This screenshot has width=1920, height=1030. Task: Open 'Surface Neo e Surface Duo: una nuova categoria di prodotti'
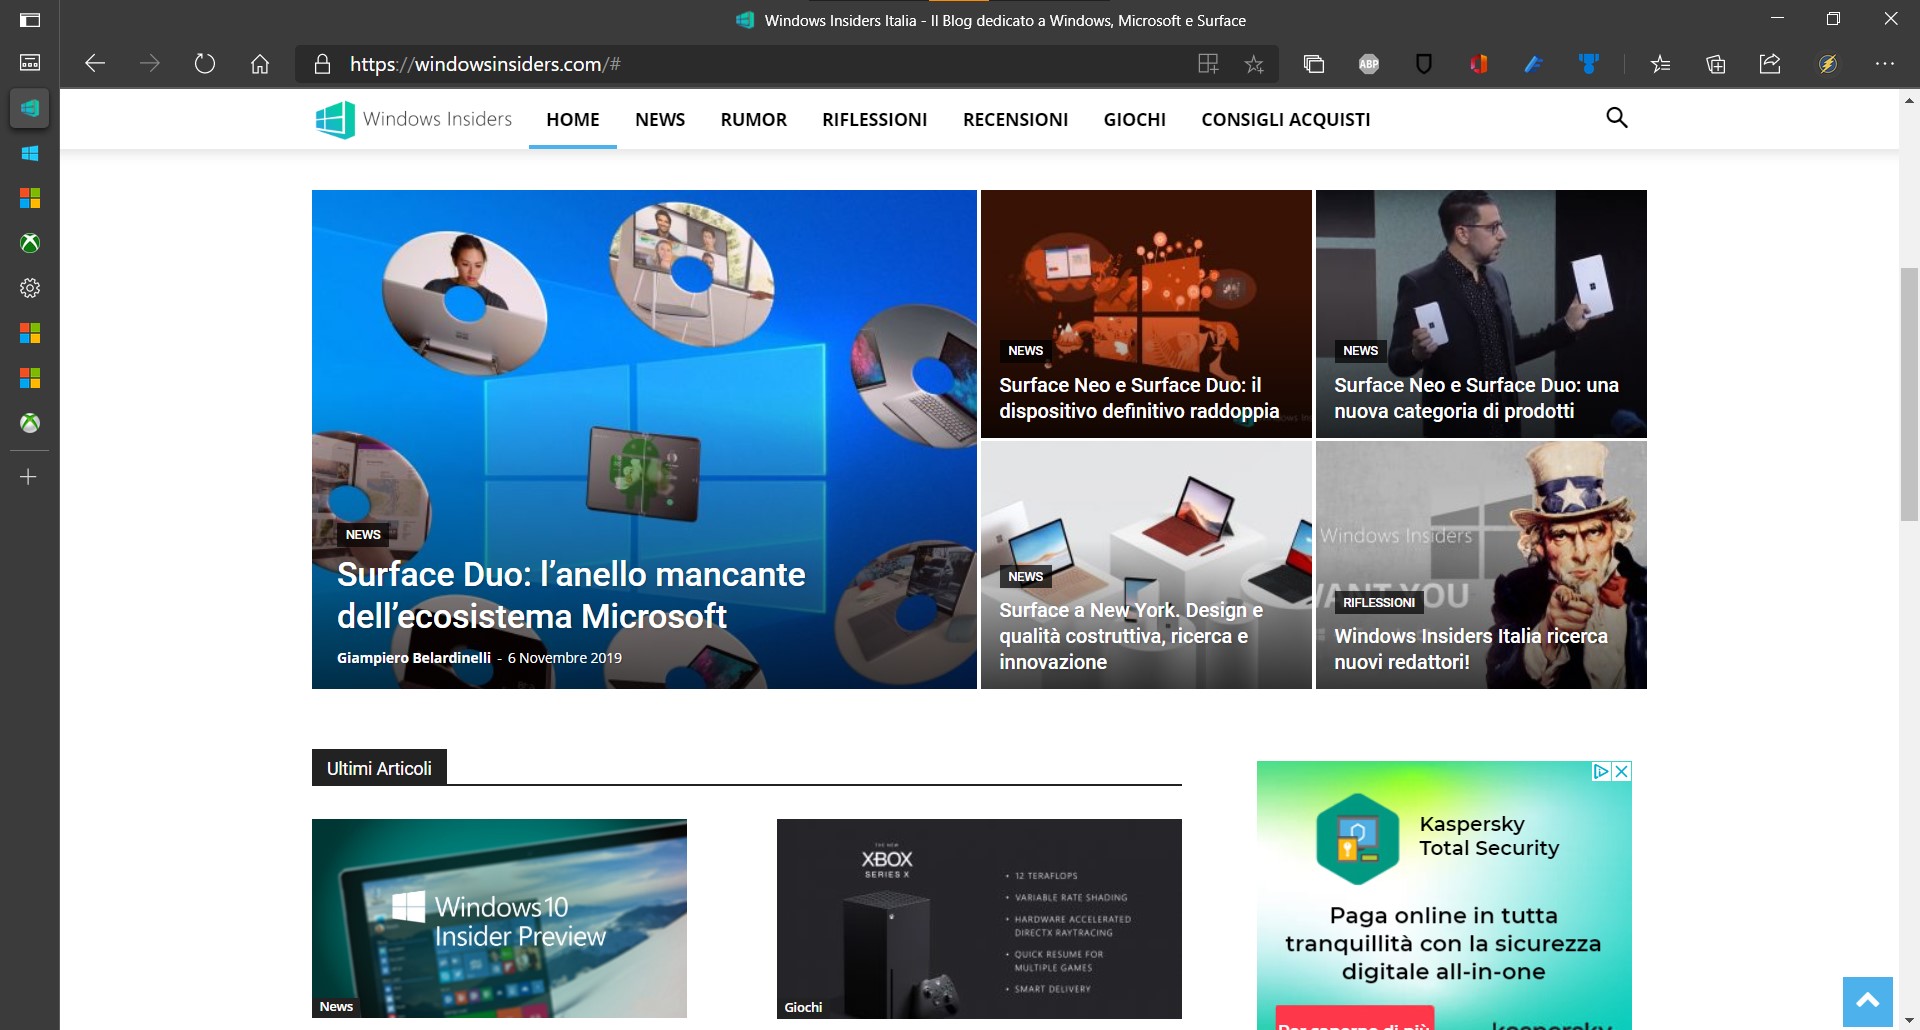tap(1476, 398)
